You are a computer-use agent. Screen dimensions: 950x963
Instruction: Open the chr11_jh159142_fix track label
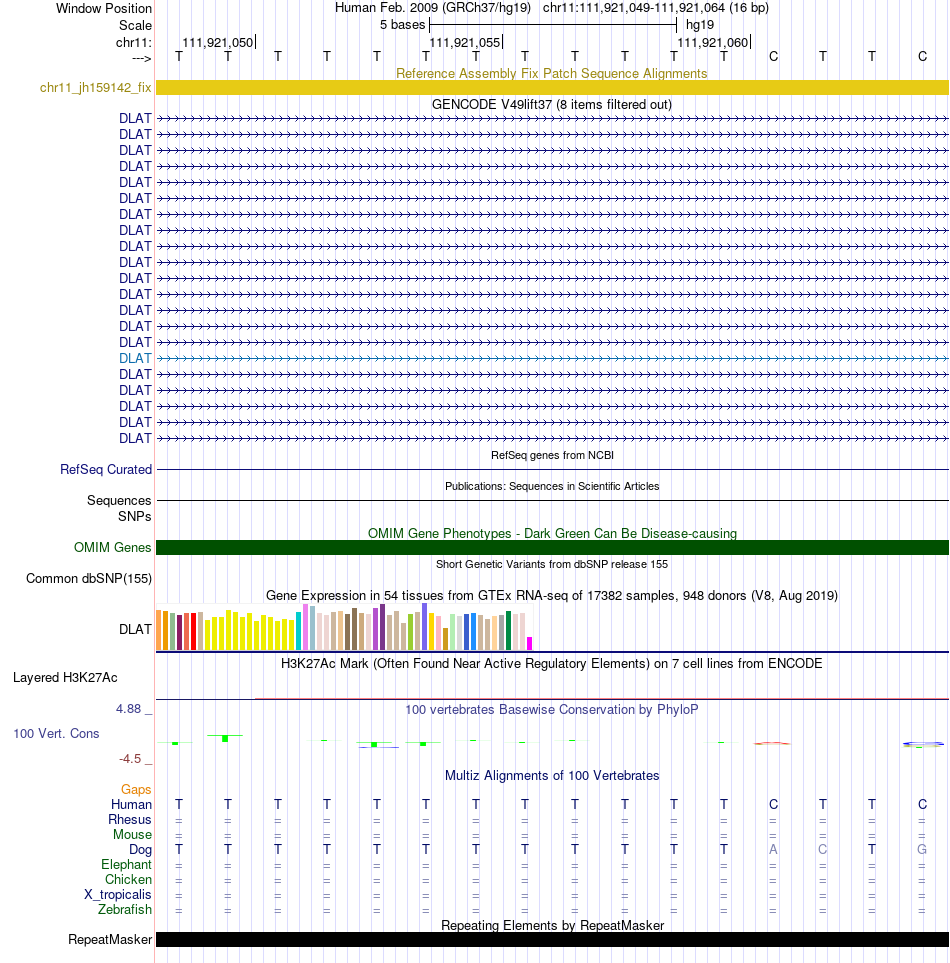(96, 87)
